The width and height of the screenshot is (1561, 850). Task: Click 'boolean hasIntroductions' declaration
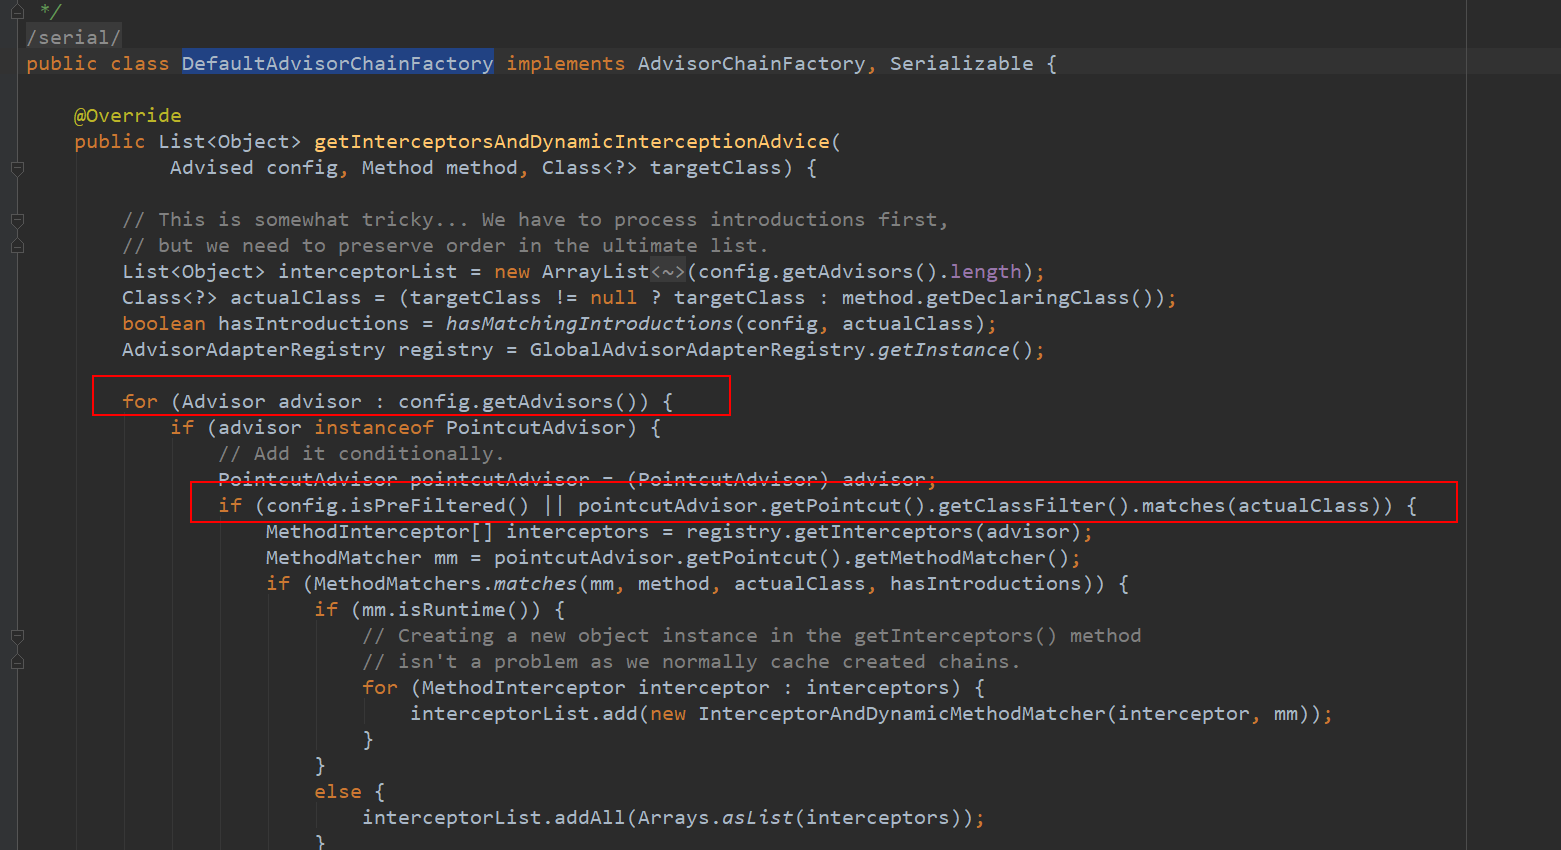click(265, 323)
